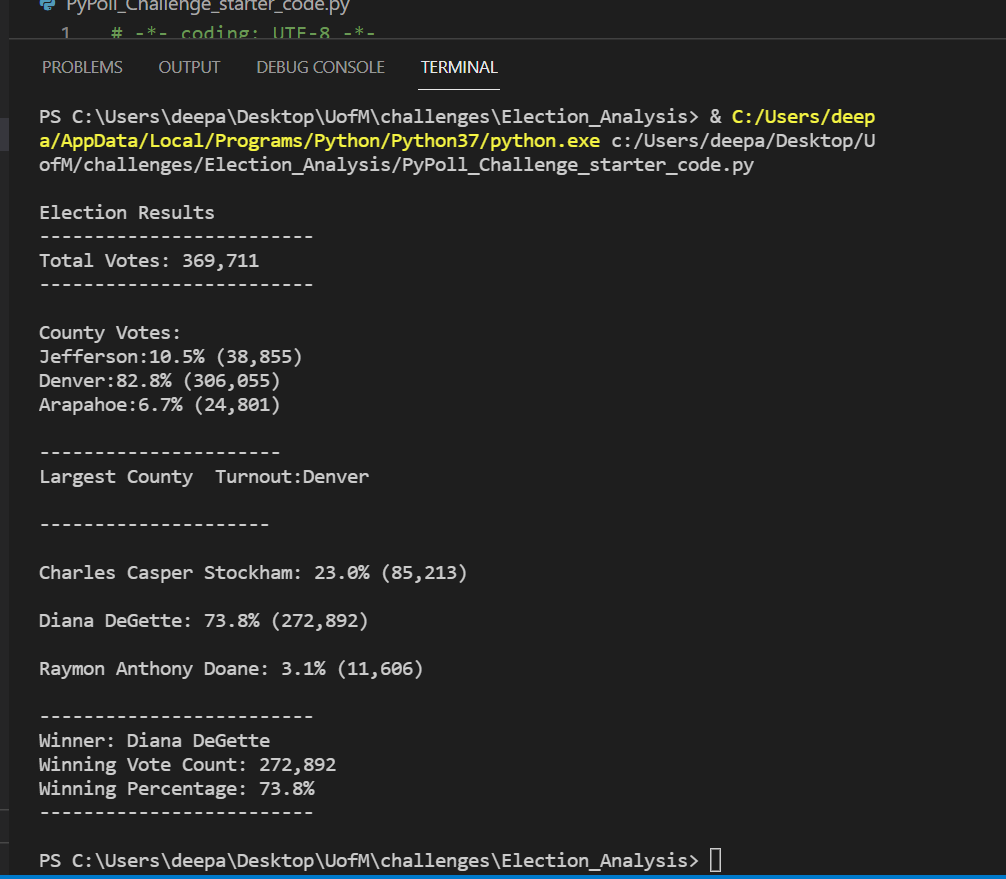Open the OUTPUT panel tab
1006x879 pixels.
[189, 67]
